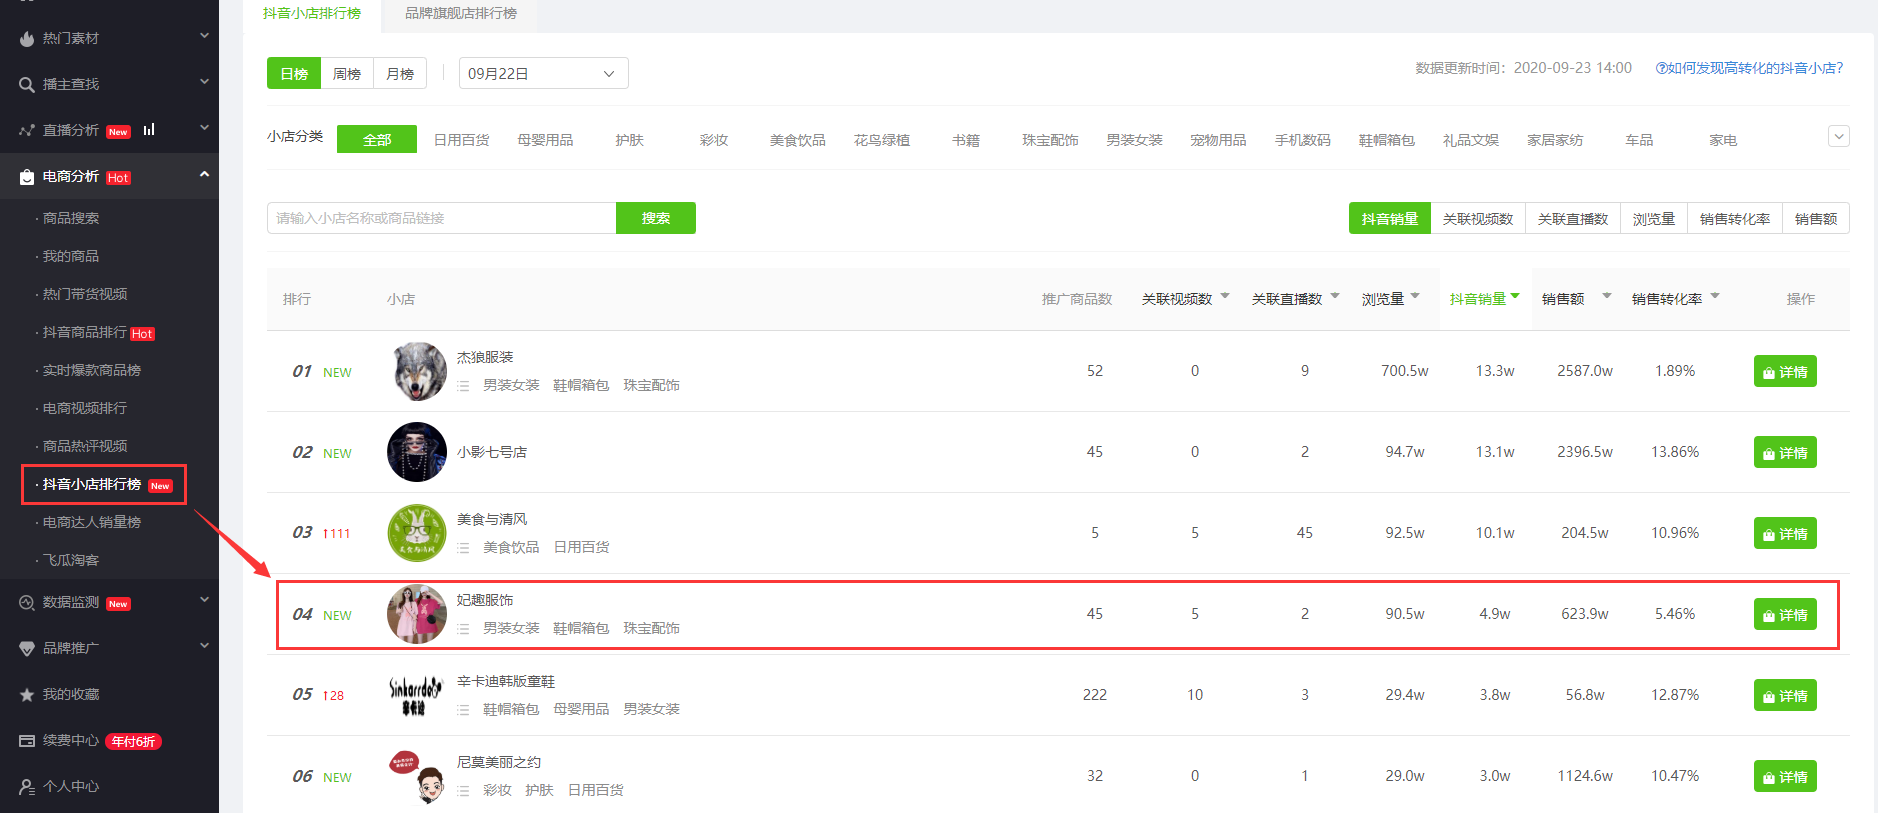Open 妃趣服饰 shop avatar
Image resolution: width=1878 pixels, height=813 pixels.
point(417,614)
